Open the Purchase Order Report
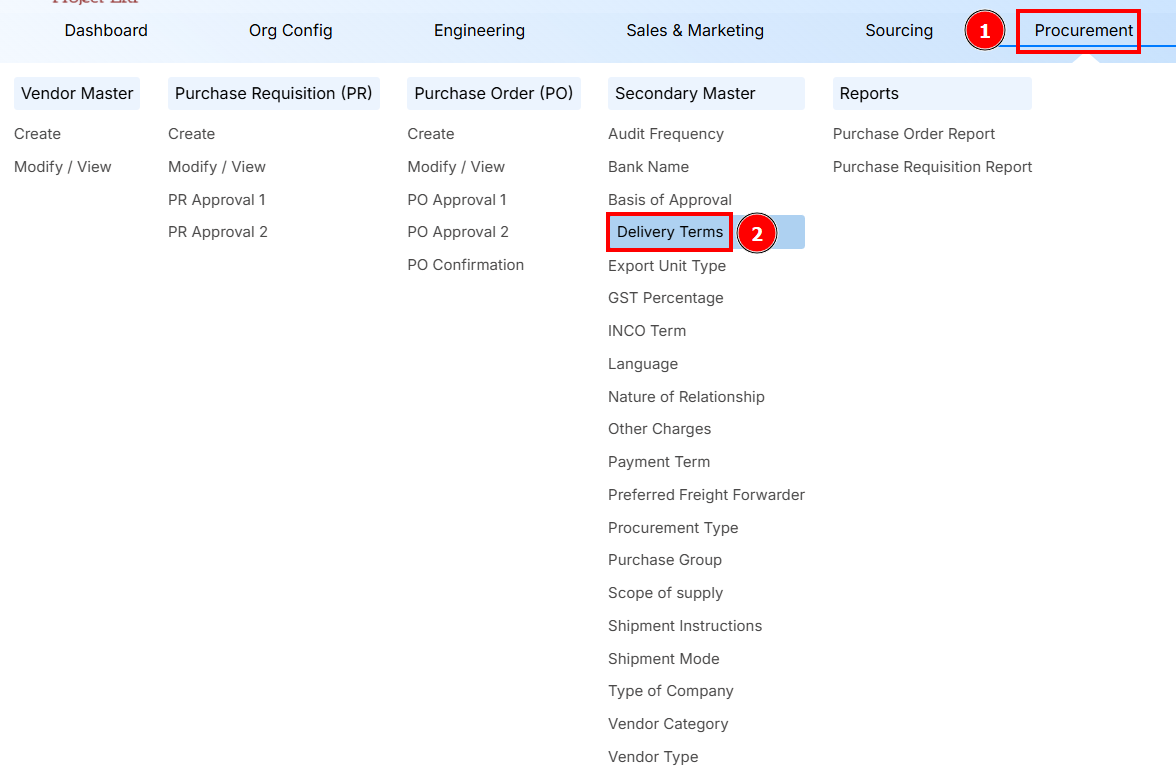Image resolution: width=1176 pixels, height=777 pixels. coord(914,133)
